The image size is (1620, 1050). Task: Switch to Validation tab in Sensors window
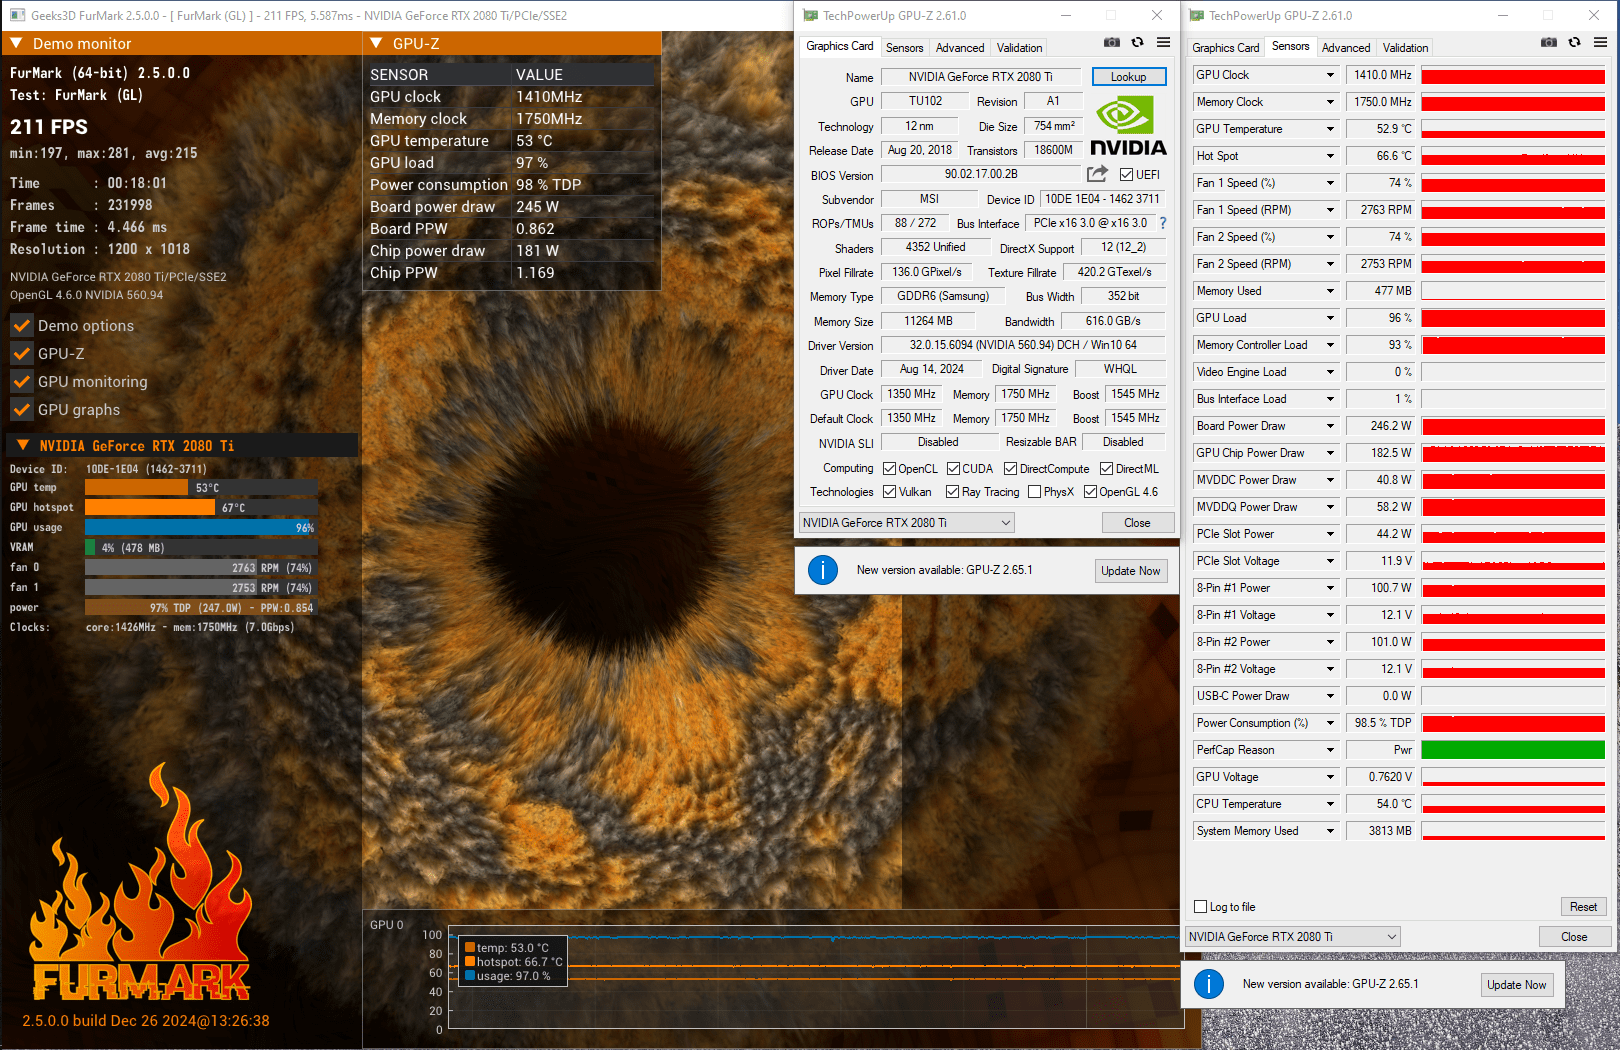pos(1405,48)
